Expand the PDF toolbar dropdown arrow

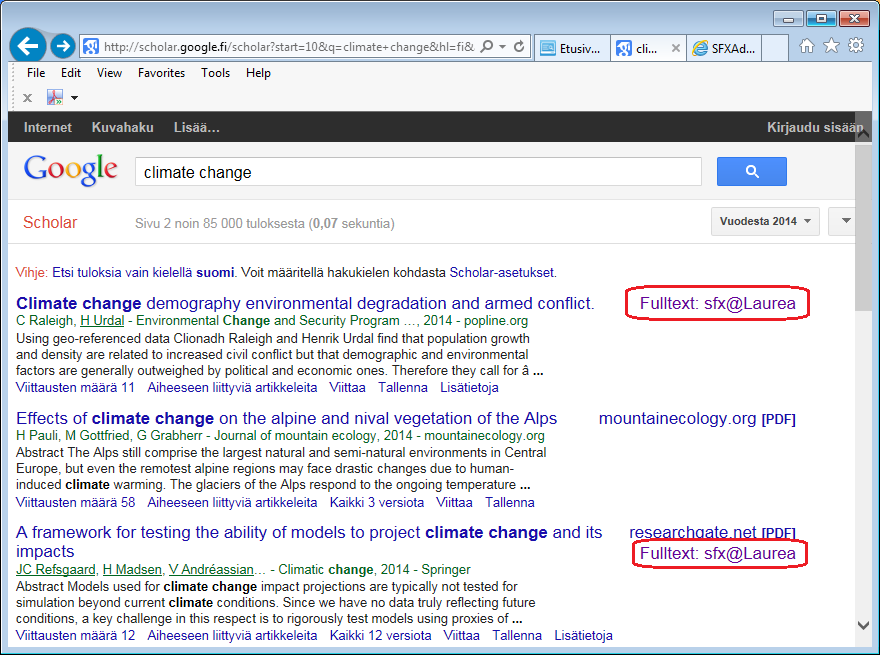pos(74,98)
